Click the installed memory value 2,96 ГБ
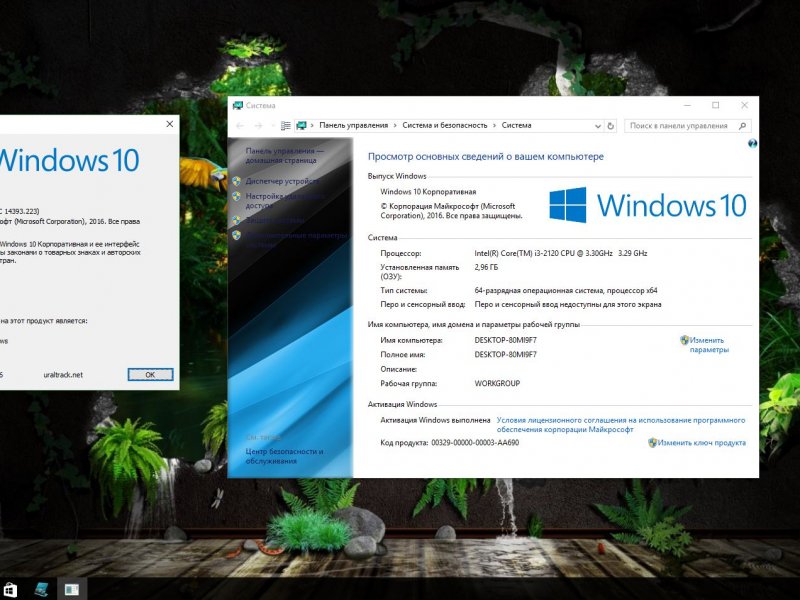 [x=486, y=267]
